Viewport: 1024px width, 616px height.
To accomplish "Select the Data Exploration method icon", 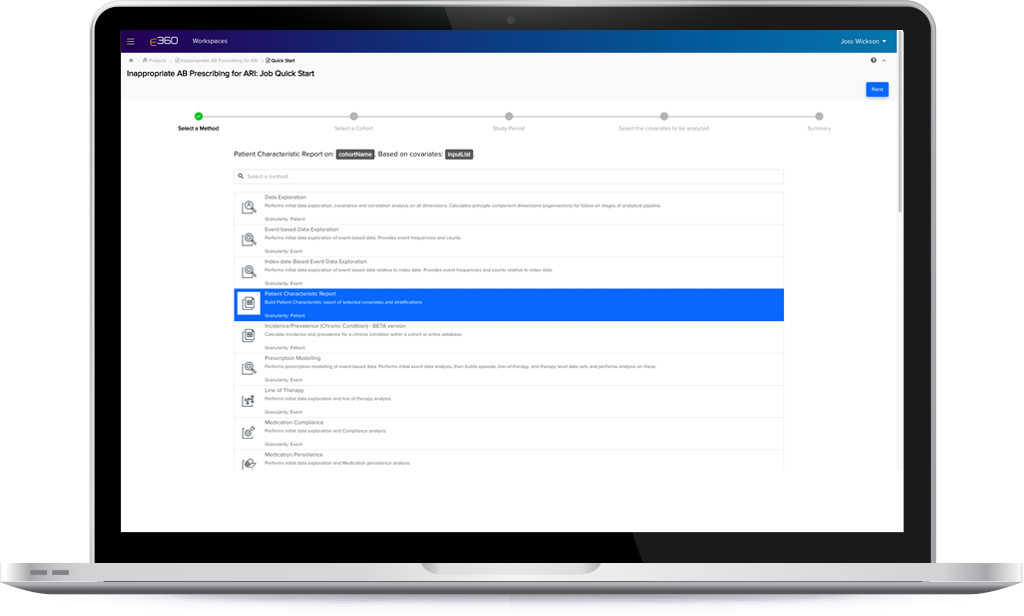I will click(248, 208).
